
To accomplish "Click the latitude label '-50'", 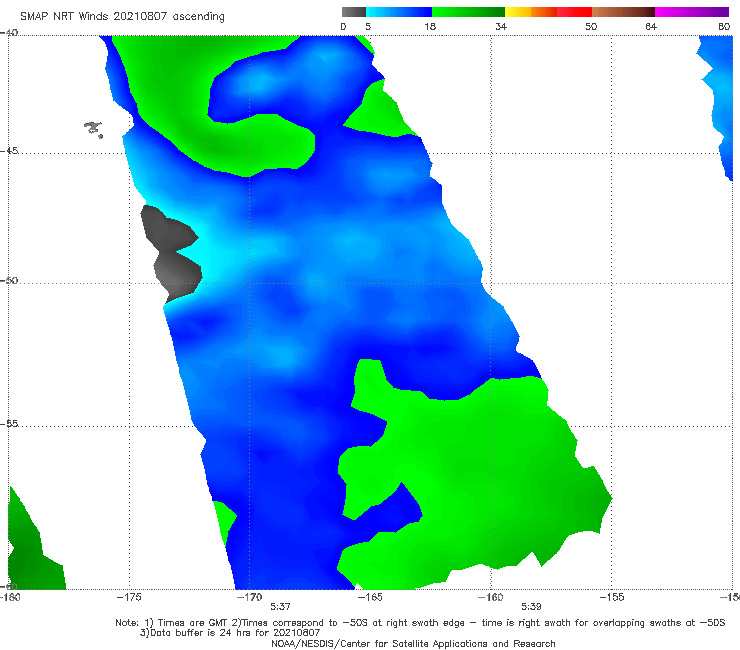I will (x=9, y=280).
